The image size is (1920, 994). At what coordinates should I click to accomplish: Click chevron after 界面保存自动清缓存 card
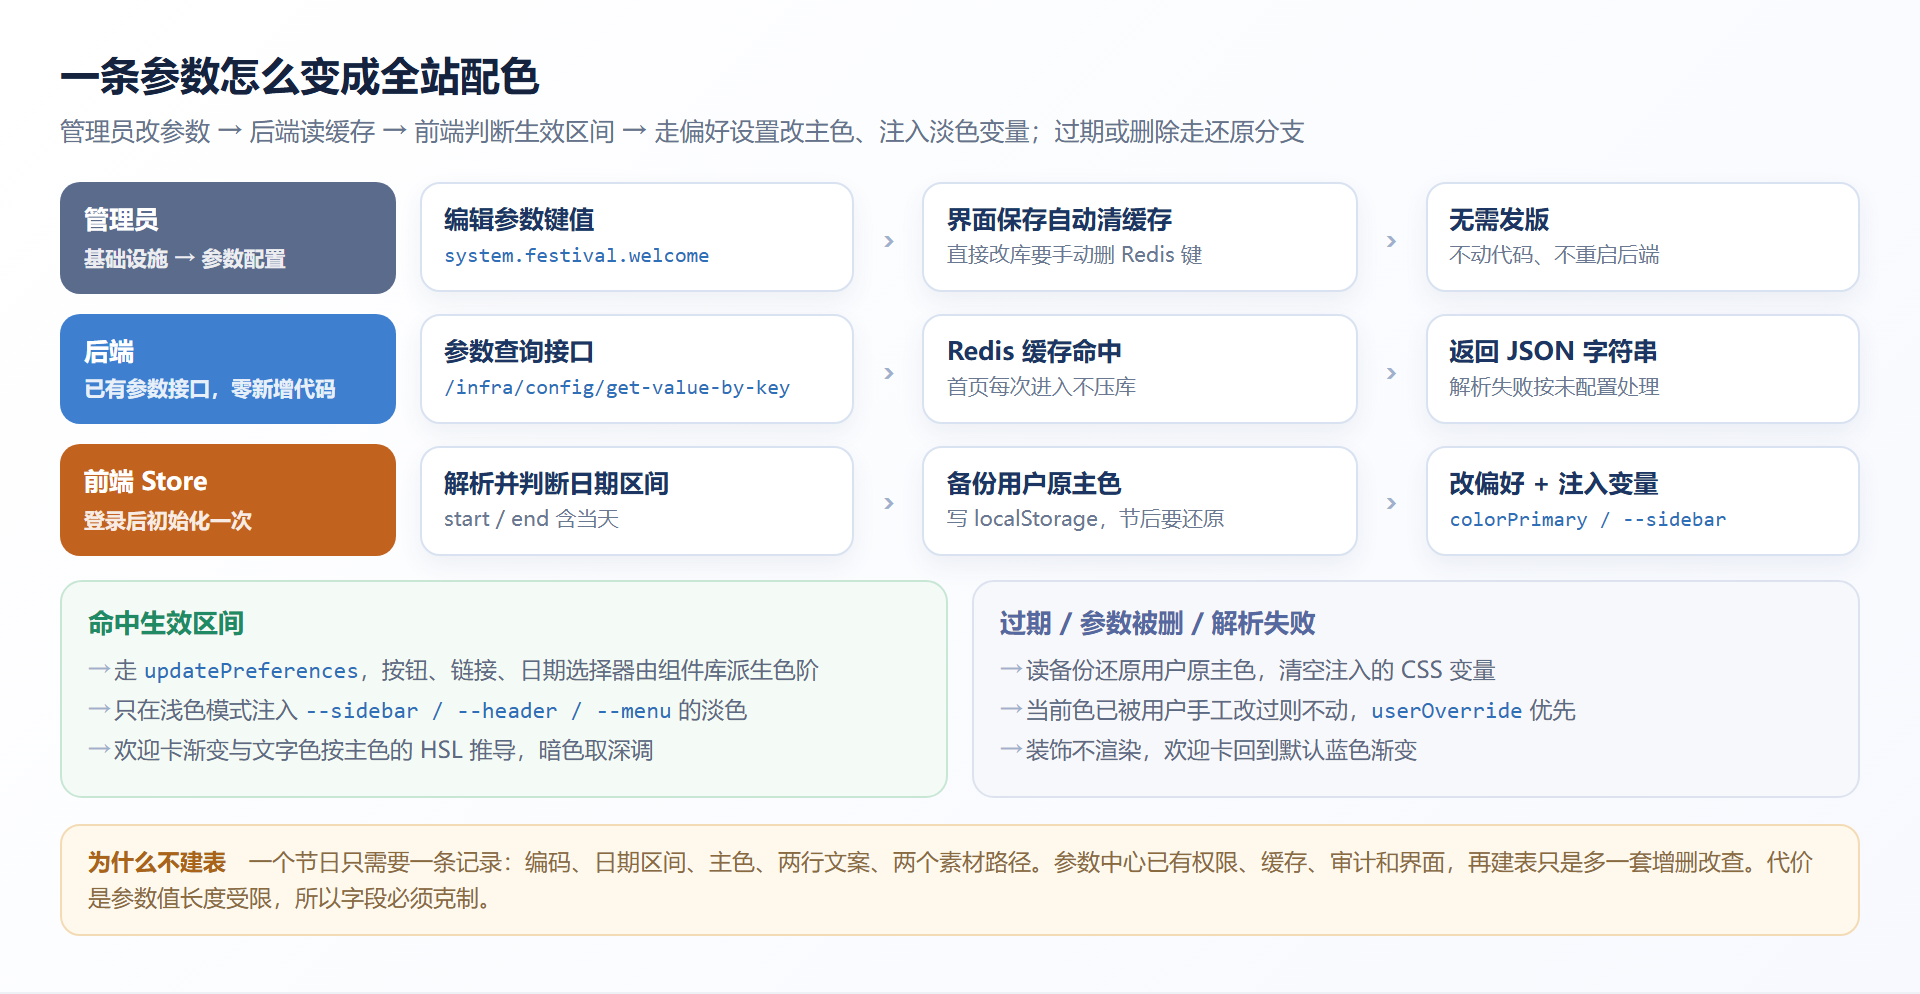(x=1391, y=241)
